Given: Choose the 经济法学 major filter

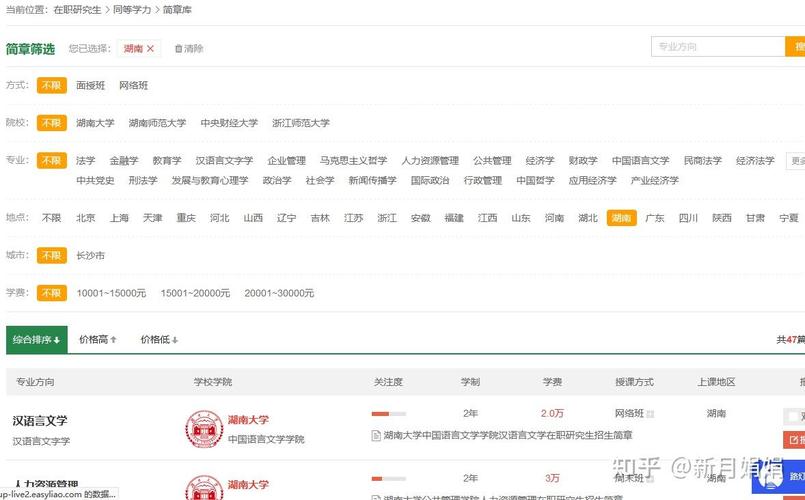Looking at the screenshot, I should tap(755, 161).
